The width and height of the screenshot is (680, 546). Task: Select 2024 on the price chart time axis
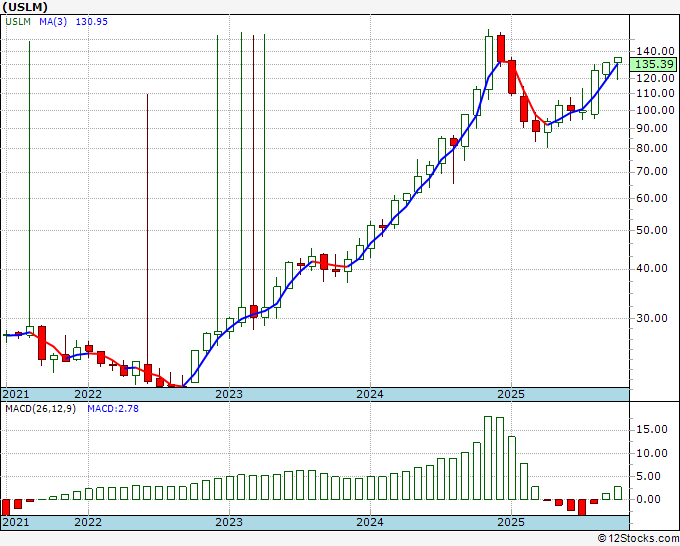[370, 394]
